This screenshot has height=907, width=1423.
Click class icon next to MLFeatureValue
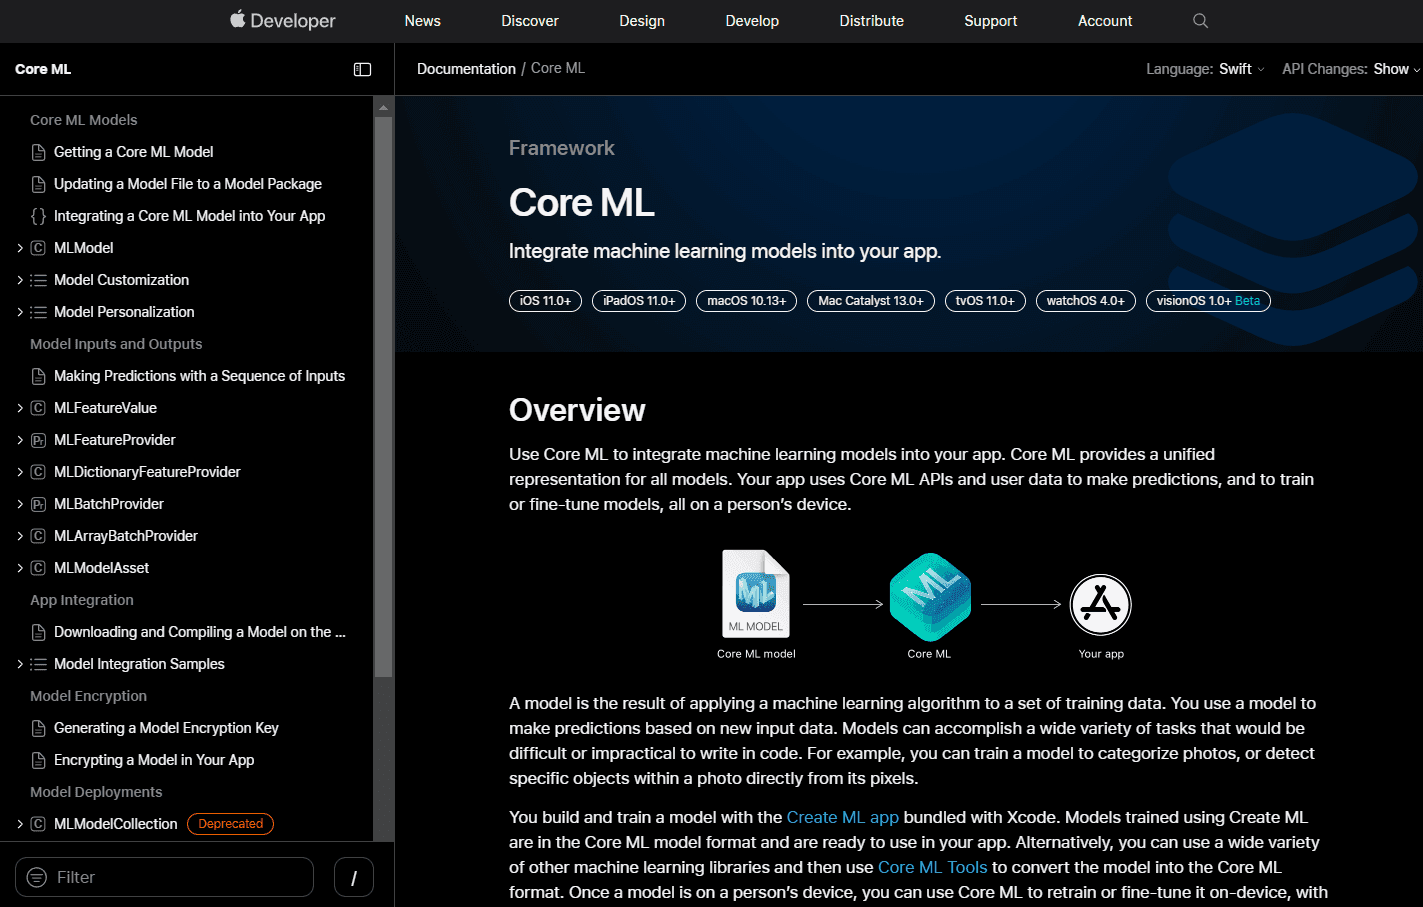(38, 408)
